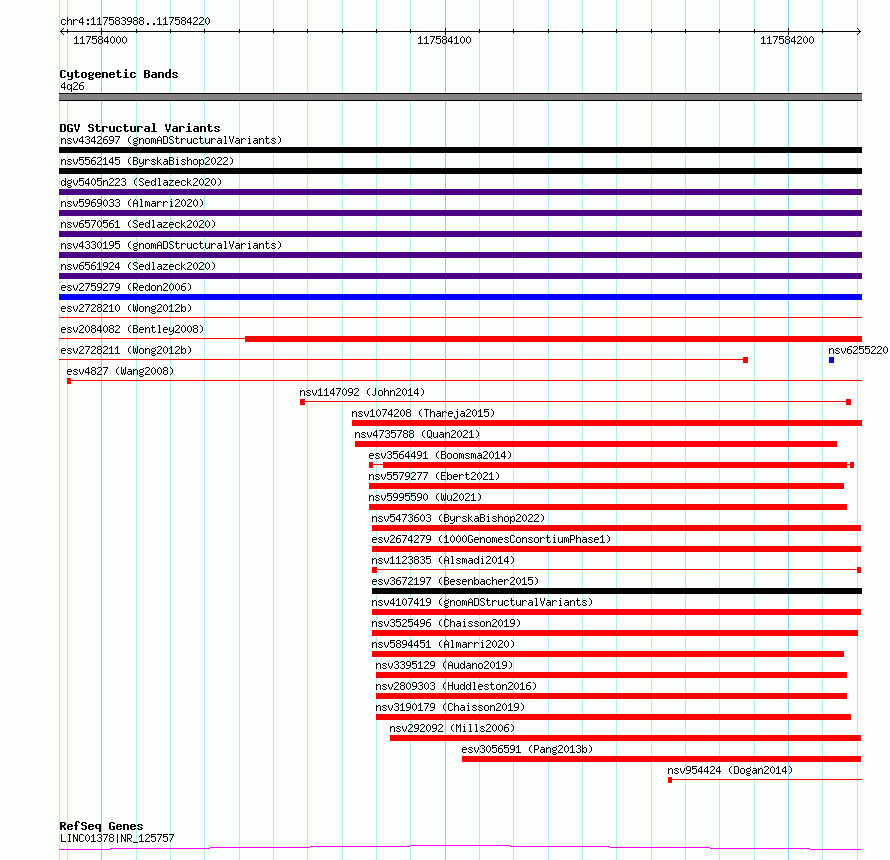Click esv2674279 (1000GenomesConsortiumPhase1) label

491,539
